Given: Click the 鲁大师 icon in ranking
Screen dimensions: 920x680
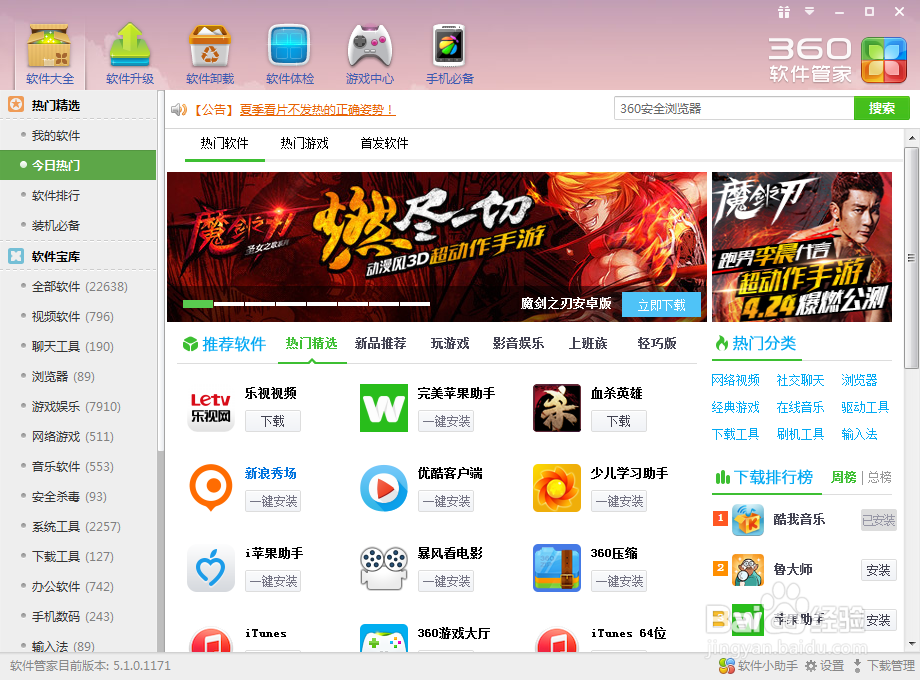Looking at the screenshot, I should pos(748,570).
